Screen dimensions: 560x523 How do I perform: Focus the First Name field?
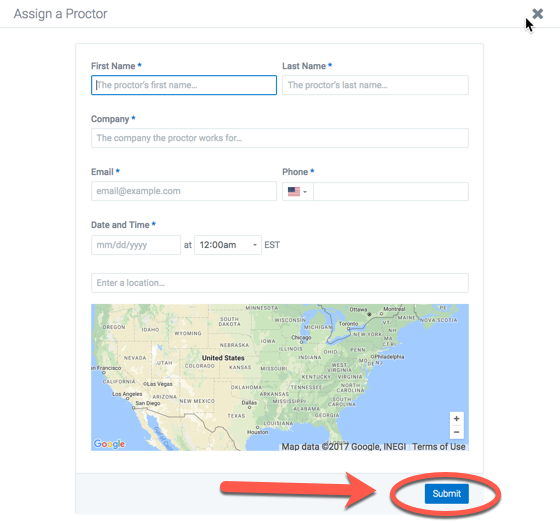(184, 85)
